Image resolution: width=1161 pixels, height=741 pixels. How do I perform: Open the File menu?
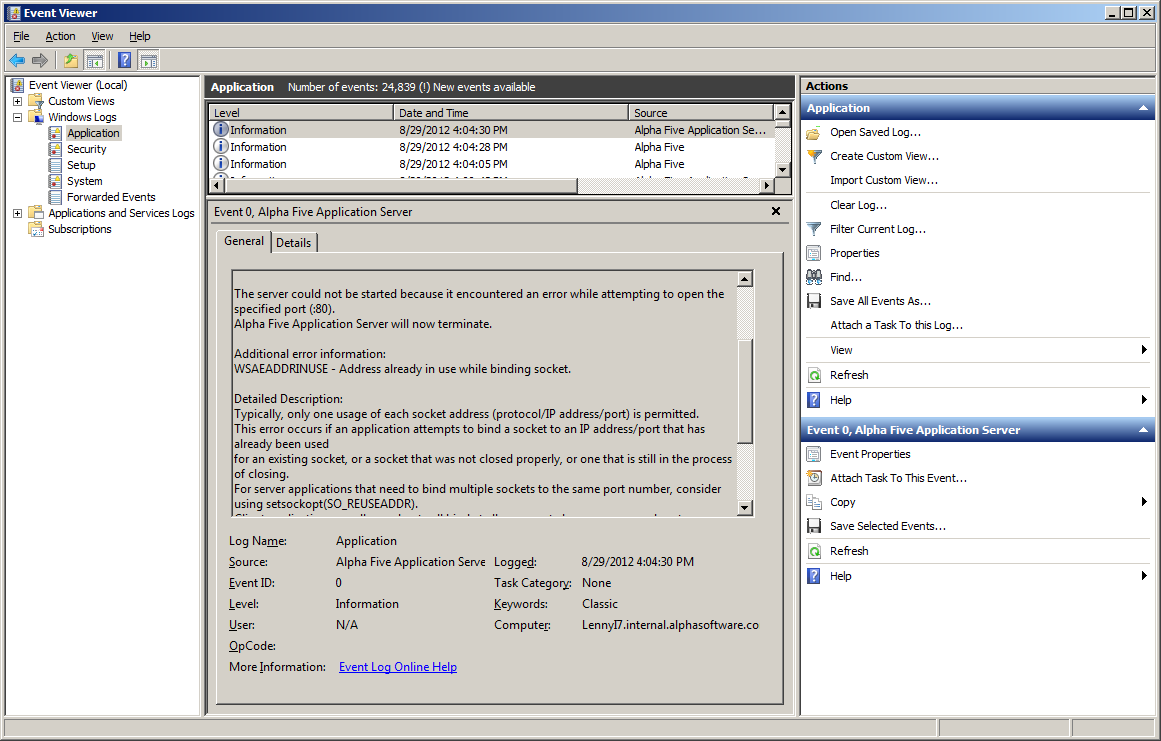[21, 36]
